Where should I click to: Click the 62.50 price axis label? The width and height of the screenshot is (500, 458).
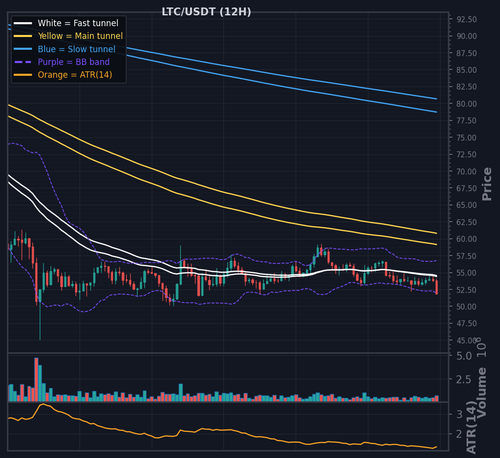[x=466, y=222]
